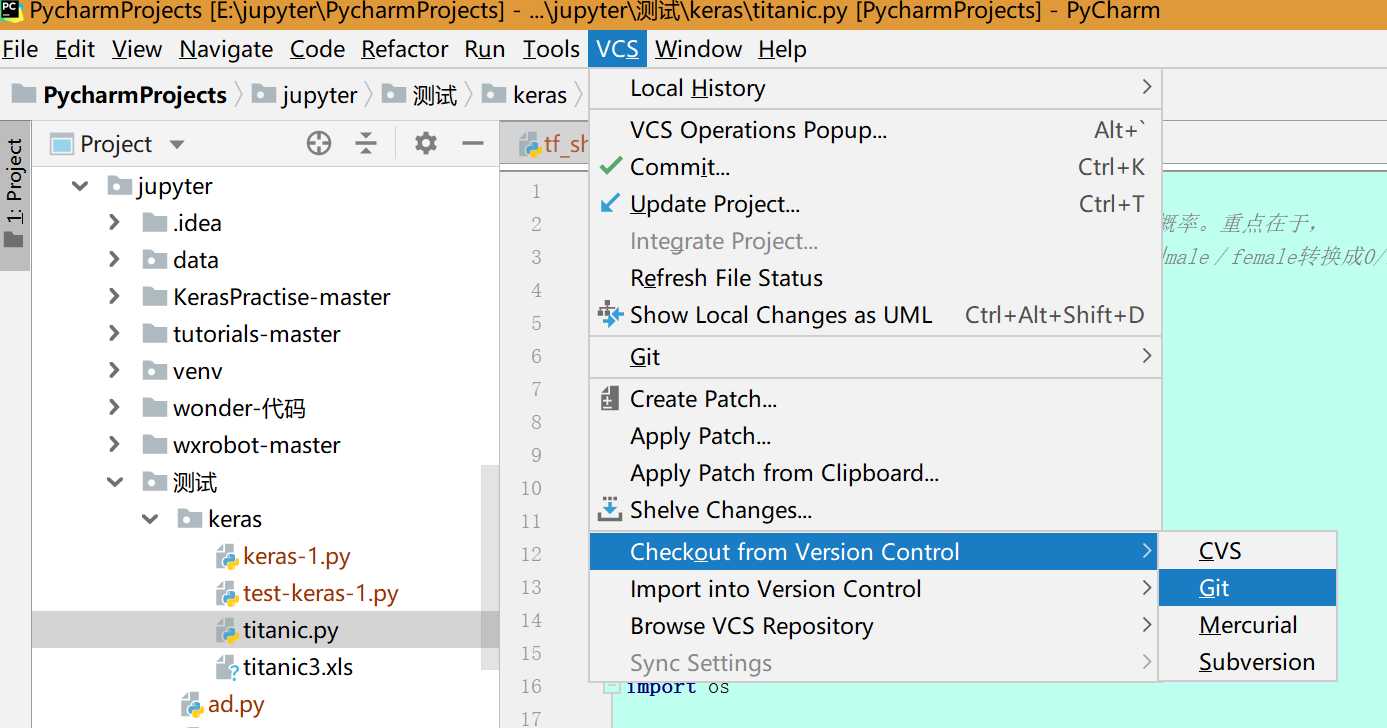Open the 1: Project side tool tab
The image size is (1387, 728).
(x=14, y=195)
